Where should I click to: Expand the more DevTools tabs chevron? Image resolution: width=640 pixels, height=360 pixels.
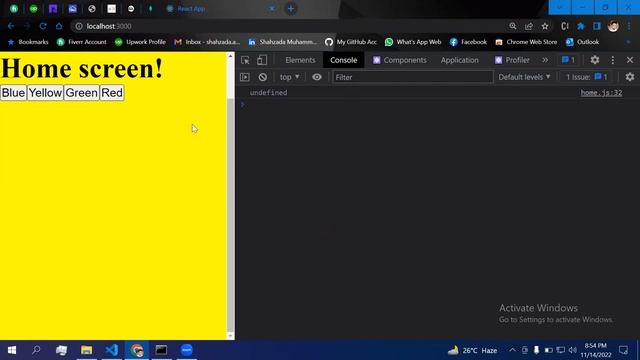(x=545, y=60)
